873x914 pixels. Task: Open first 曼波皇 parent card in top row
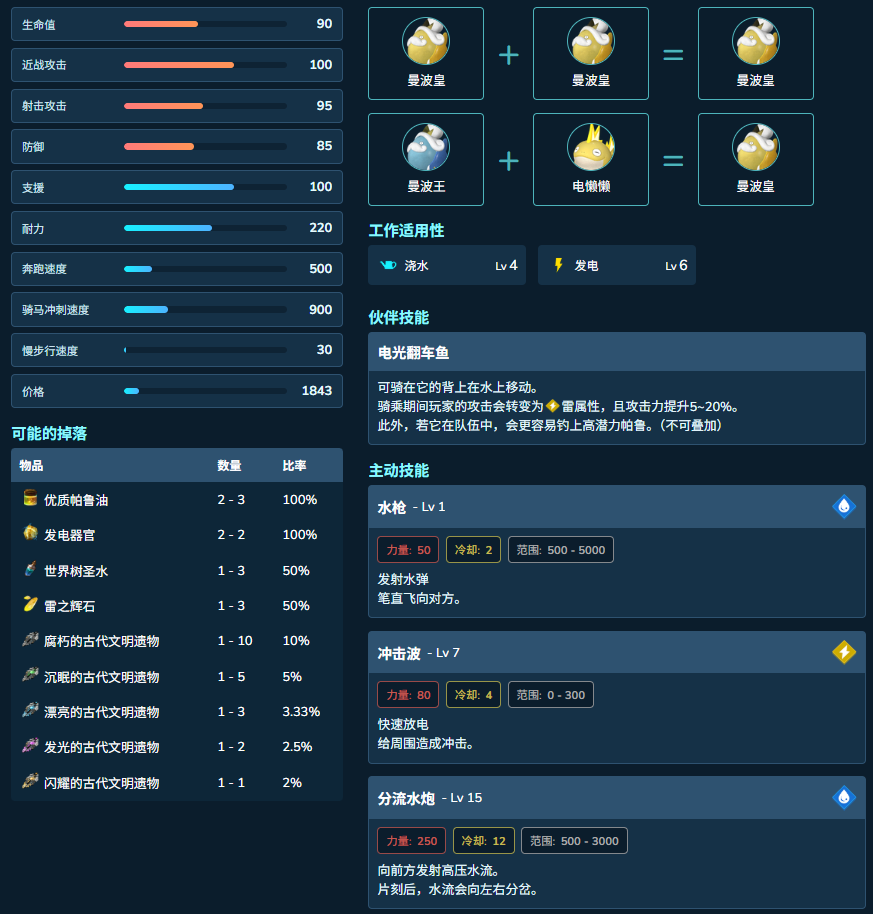[426, 53]
